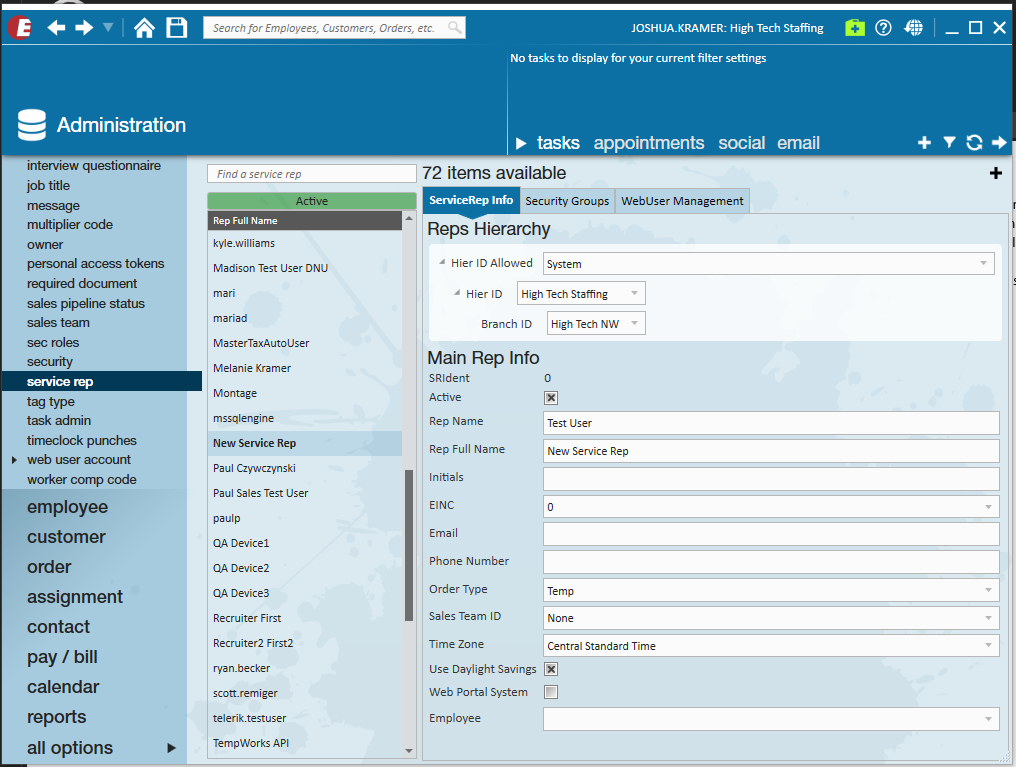This screenshot has width=1016, height=767.
Task: Switch to the email tab
Action: point(798,143)
